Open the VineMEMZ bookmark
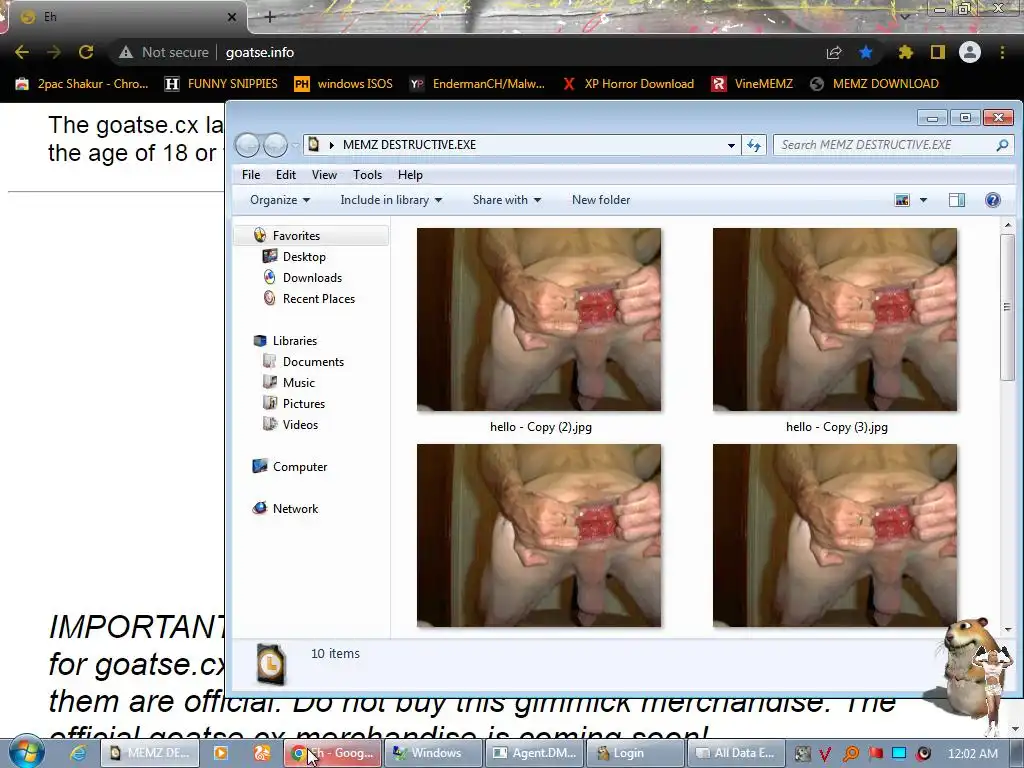Viewport: 1024px width, 768px height. pos(752,84)
